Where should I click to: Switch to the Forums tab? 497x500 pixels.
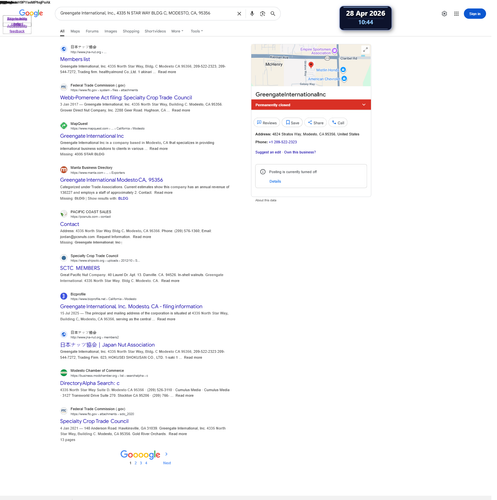point(92,31)
